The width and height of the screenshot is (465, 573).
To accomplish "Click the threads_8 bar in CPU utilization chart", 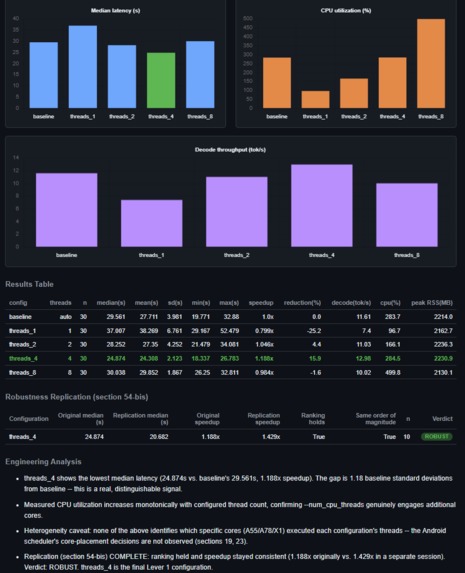I will point(431,64).
